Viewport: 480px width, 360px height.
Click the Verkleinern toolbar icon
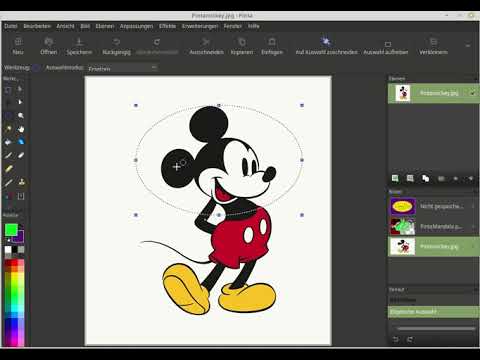click(x=433, y=42)
